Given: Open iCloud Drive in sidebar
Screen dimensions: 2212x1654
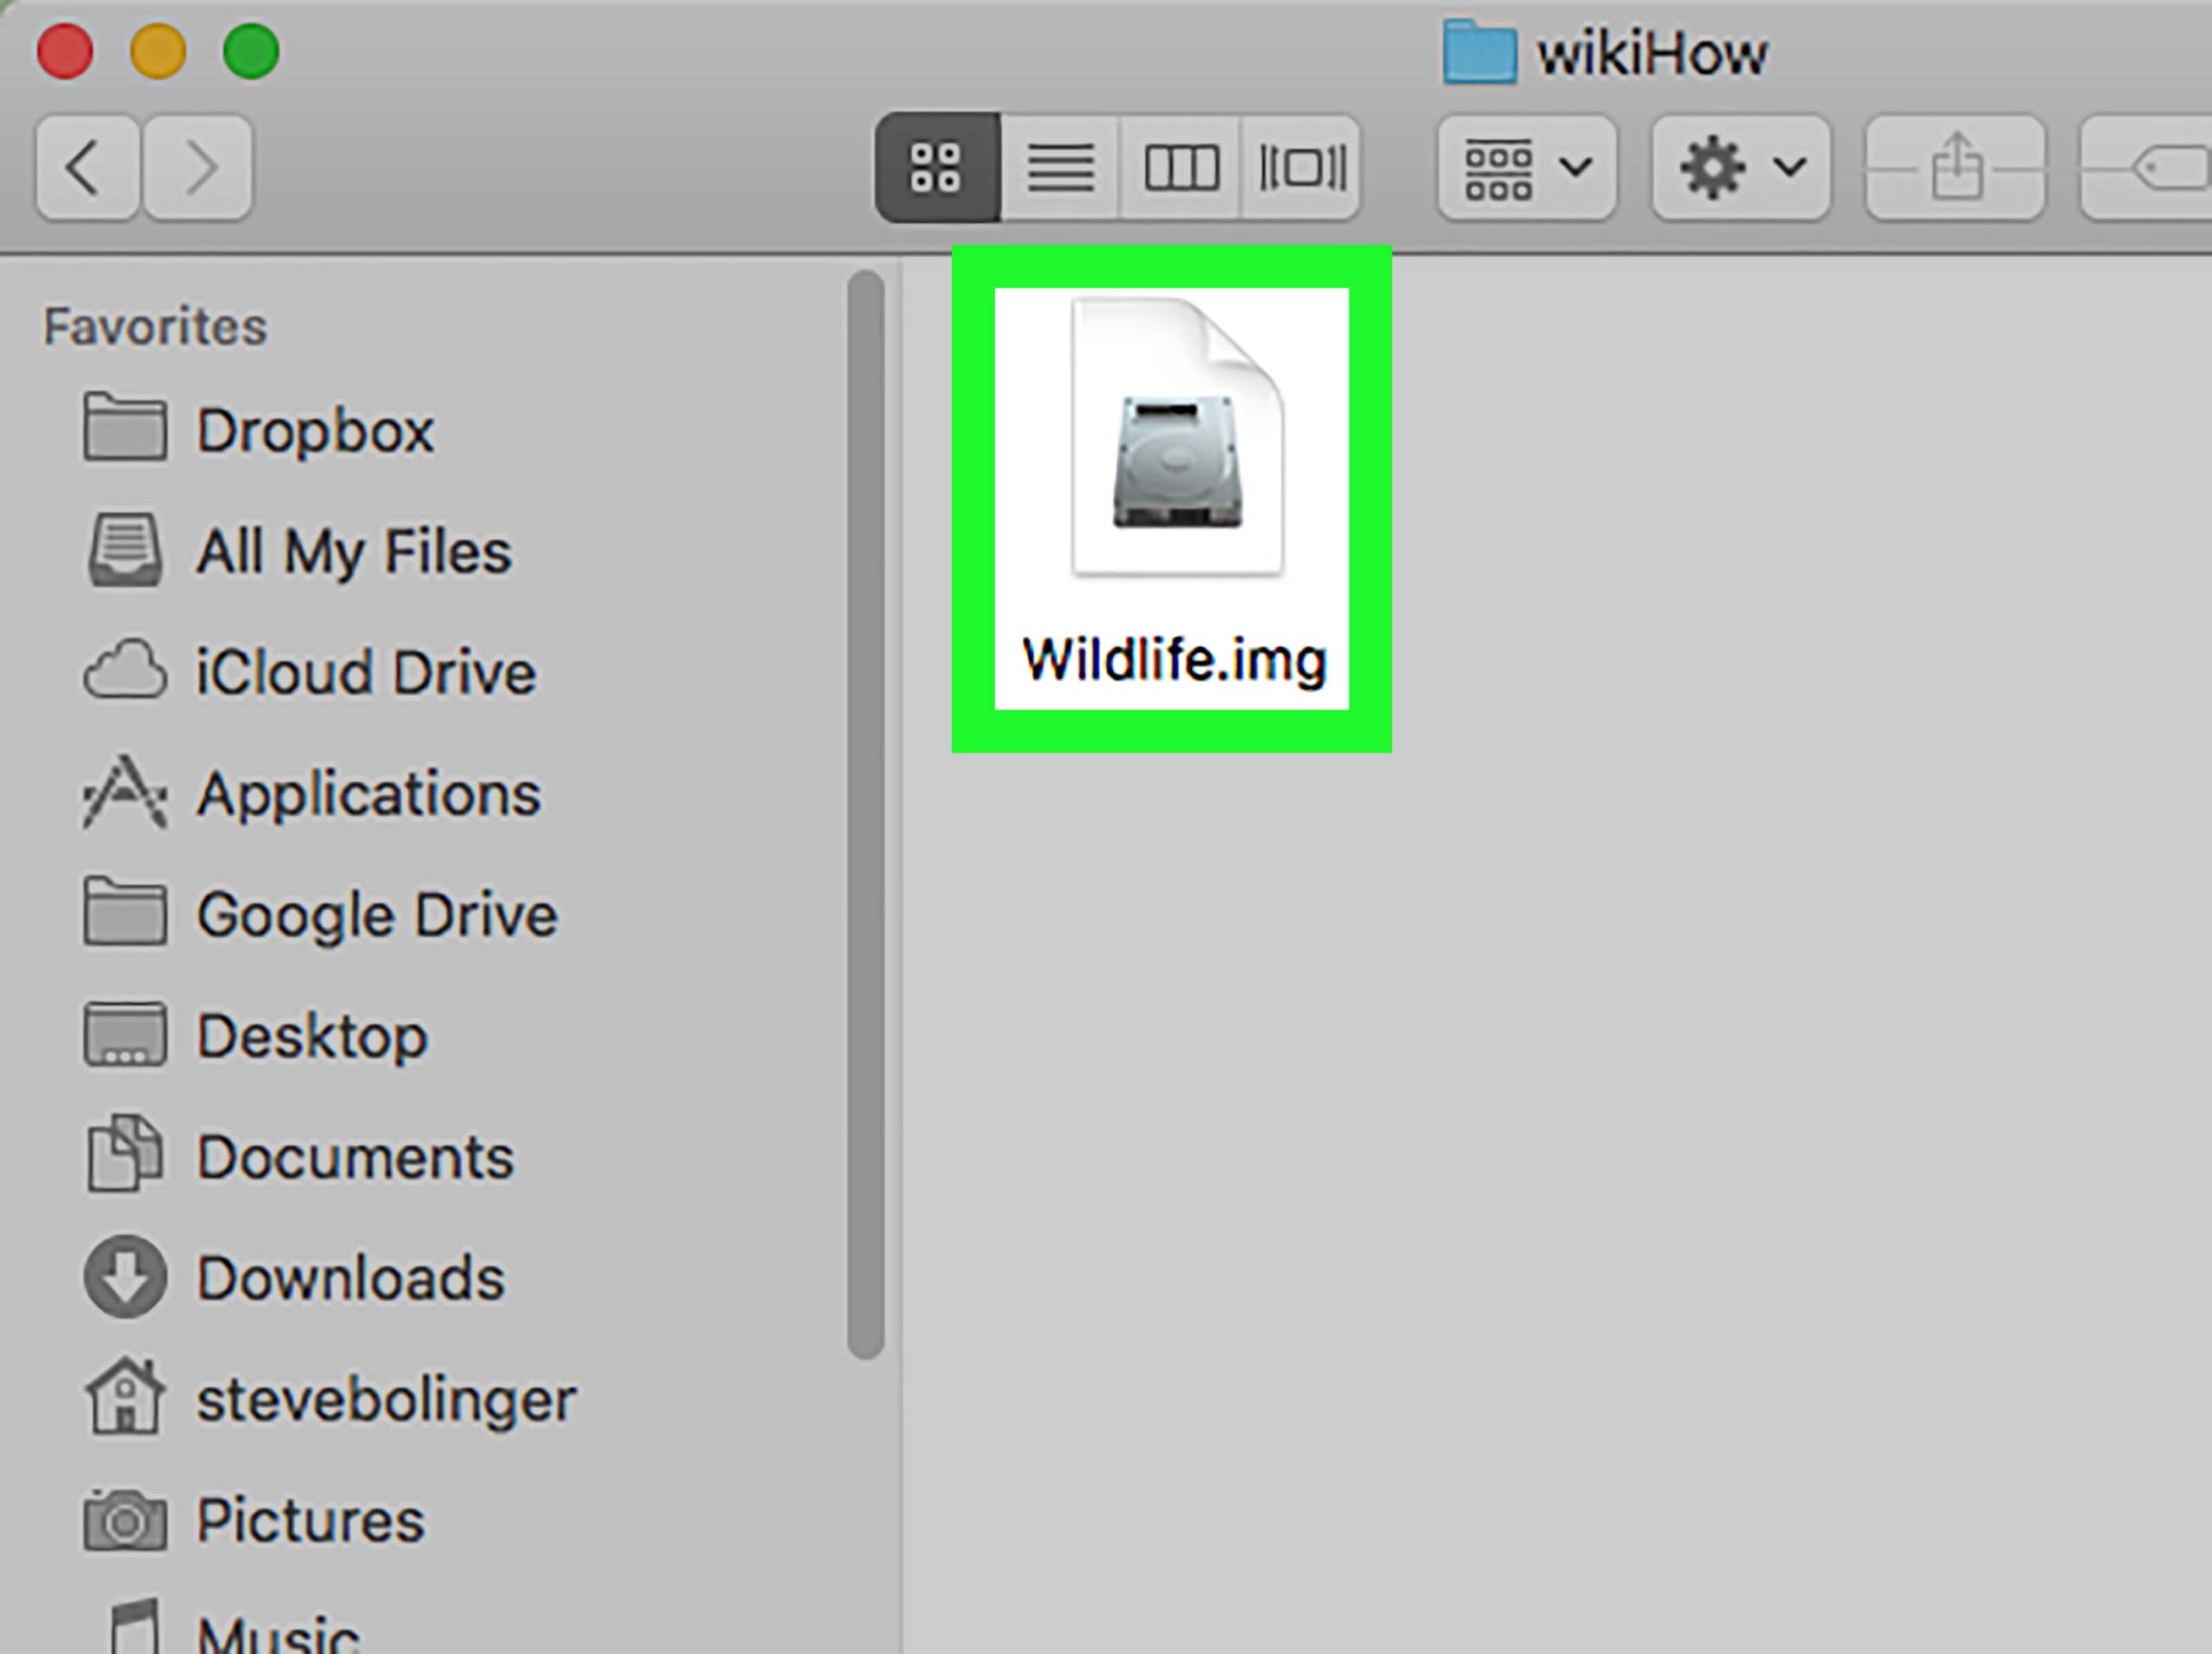Looking at the screenshot, I should pyautogui.click(x=361, y=671).
